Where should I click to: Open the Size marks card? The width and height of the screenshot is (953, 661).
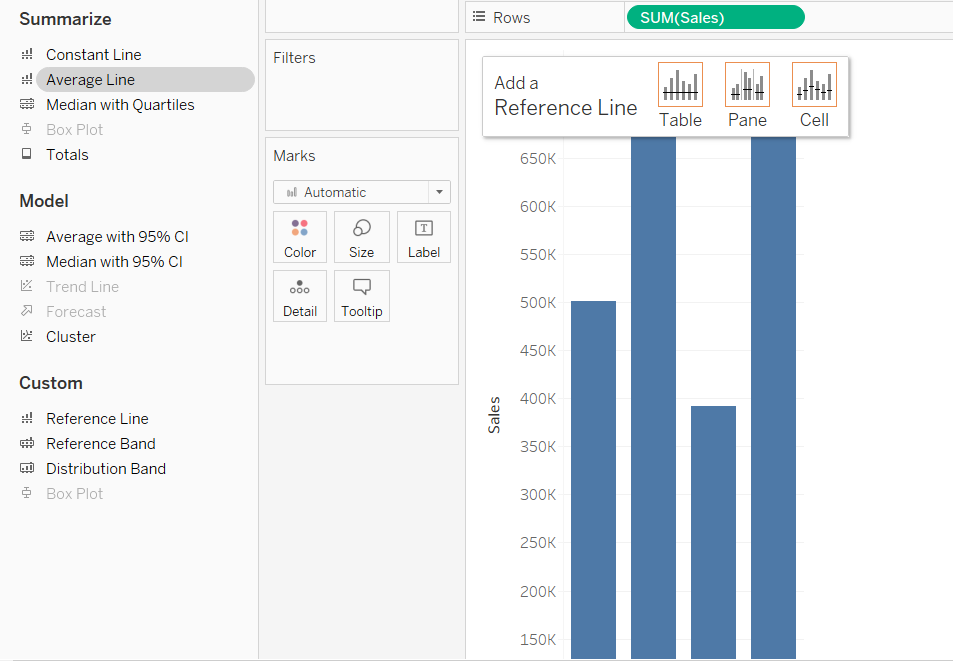pos(361,237)
